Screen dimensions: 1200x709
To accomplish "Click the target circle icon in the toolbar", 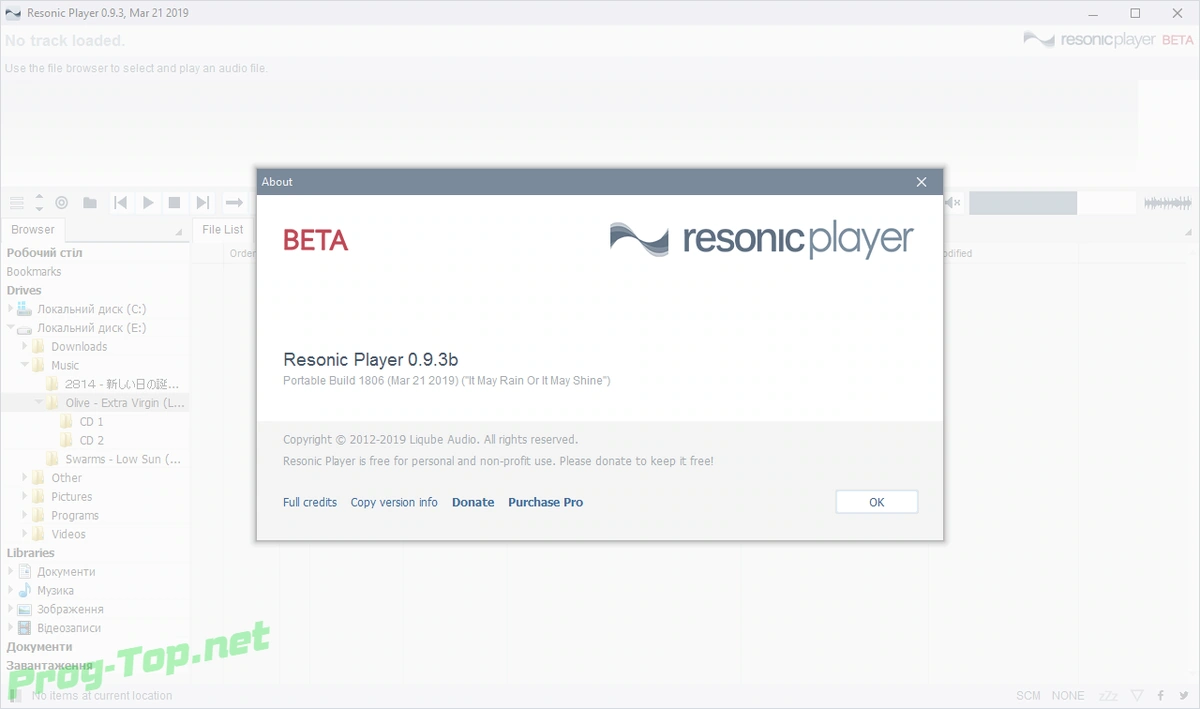I will point(61,203).
